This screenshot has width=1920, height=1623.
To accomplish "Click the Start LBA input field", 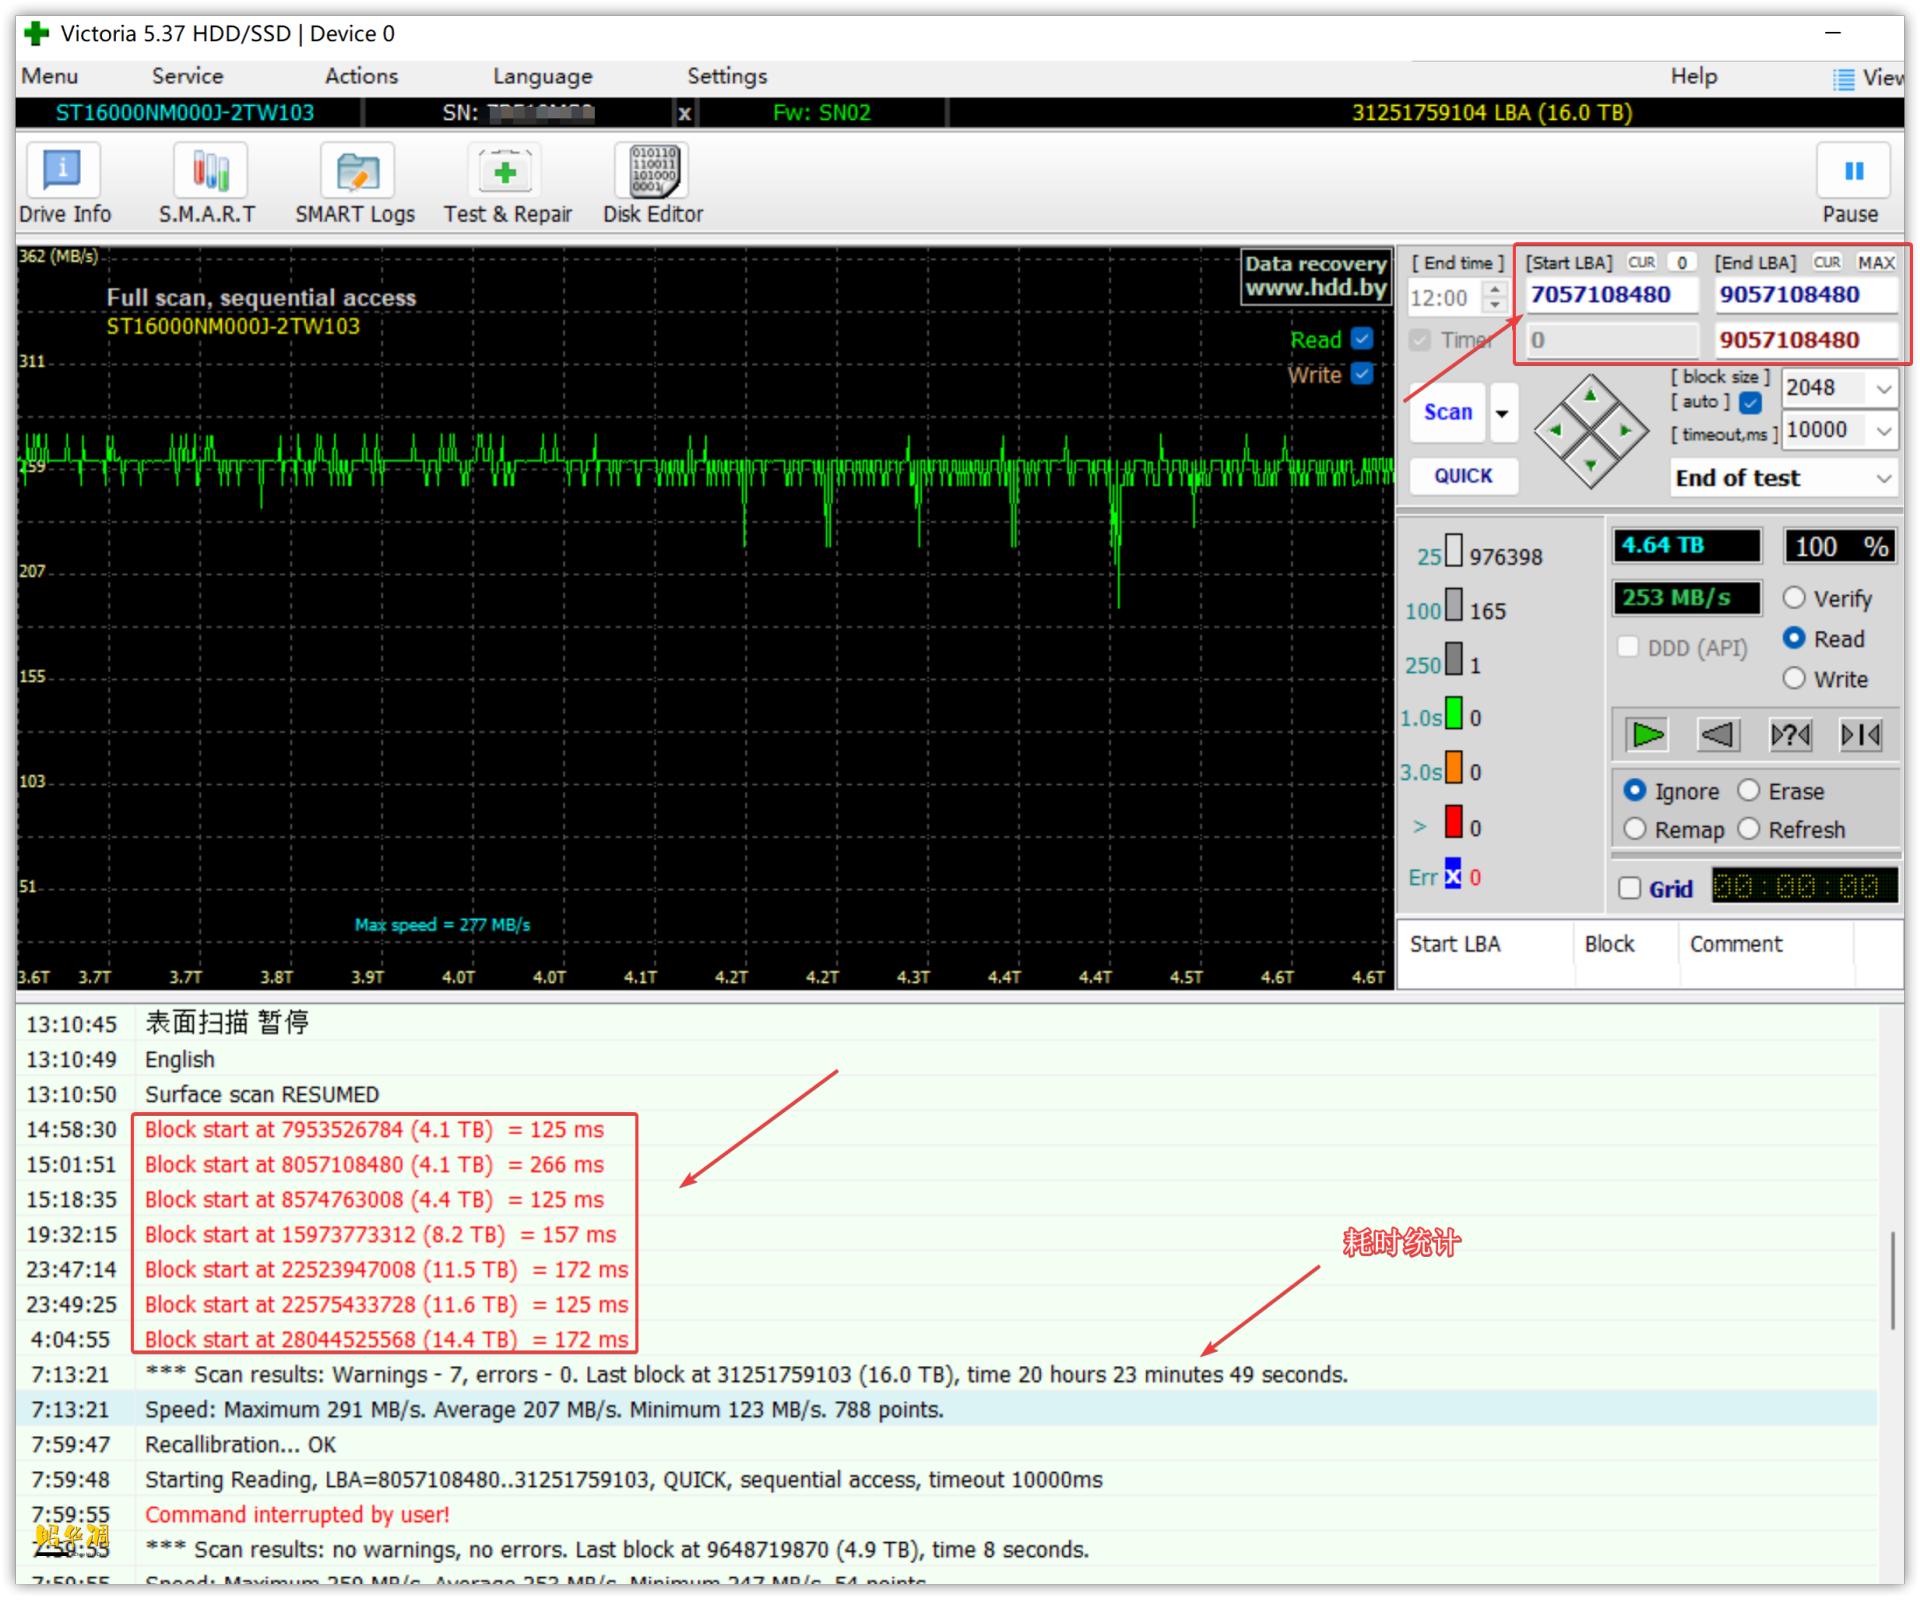I will point(1610,295).
